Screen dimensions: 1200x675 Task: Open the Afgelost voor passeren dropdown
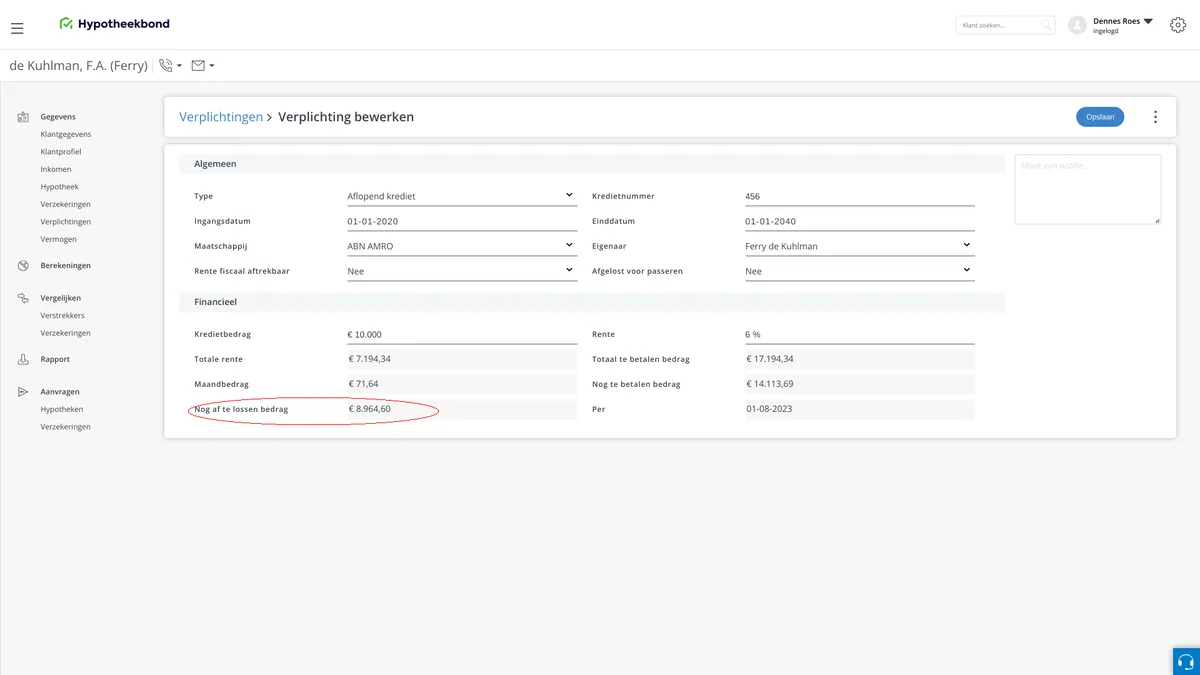pyautogui.click(x=858, y=271)
